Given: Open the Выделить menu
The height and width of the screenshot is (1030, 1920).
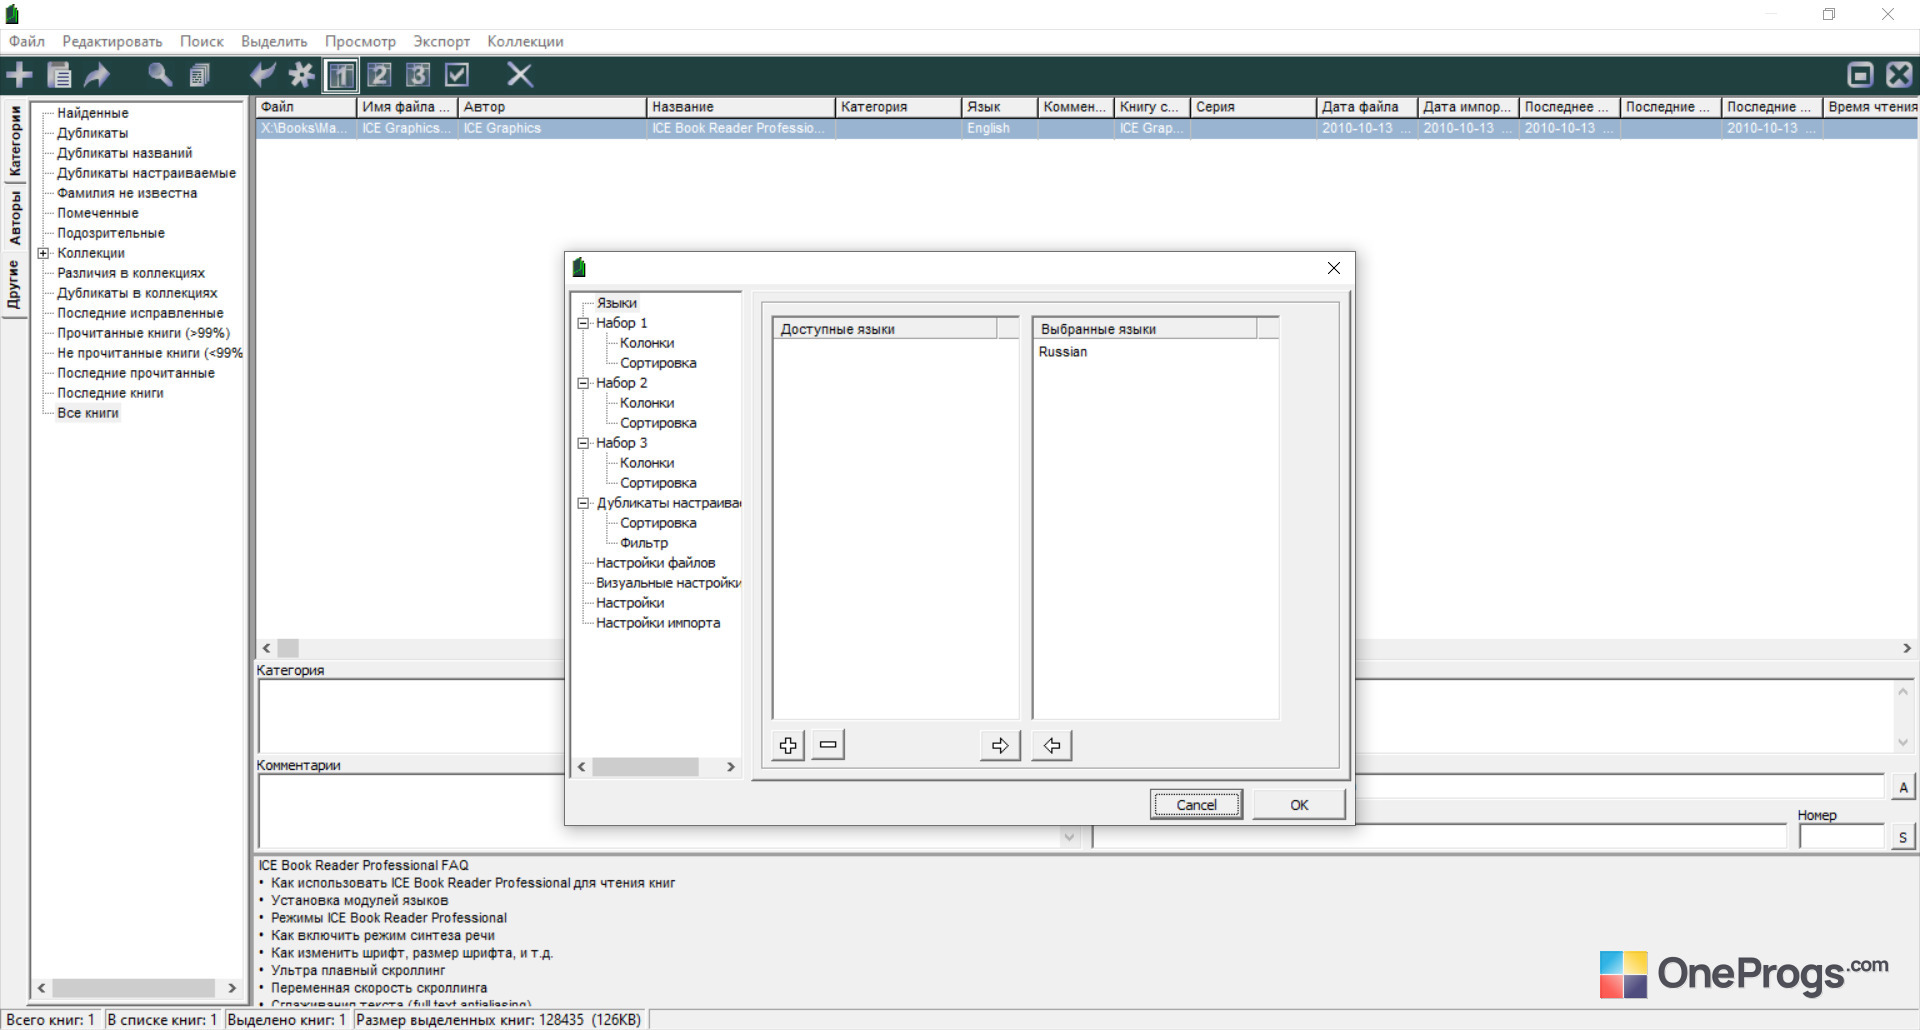Looking at the screenshot, I should (x=274, y=41).
